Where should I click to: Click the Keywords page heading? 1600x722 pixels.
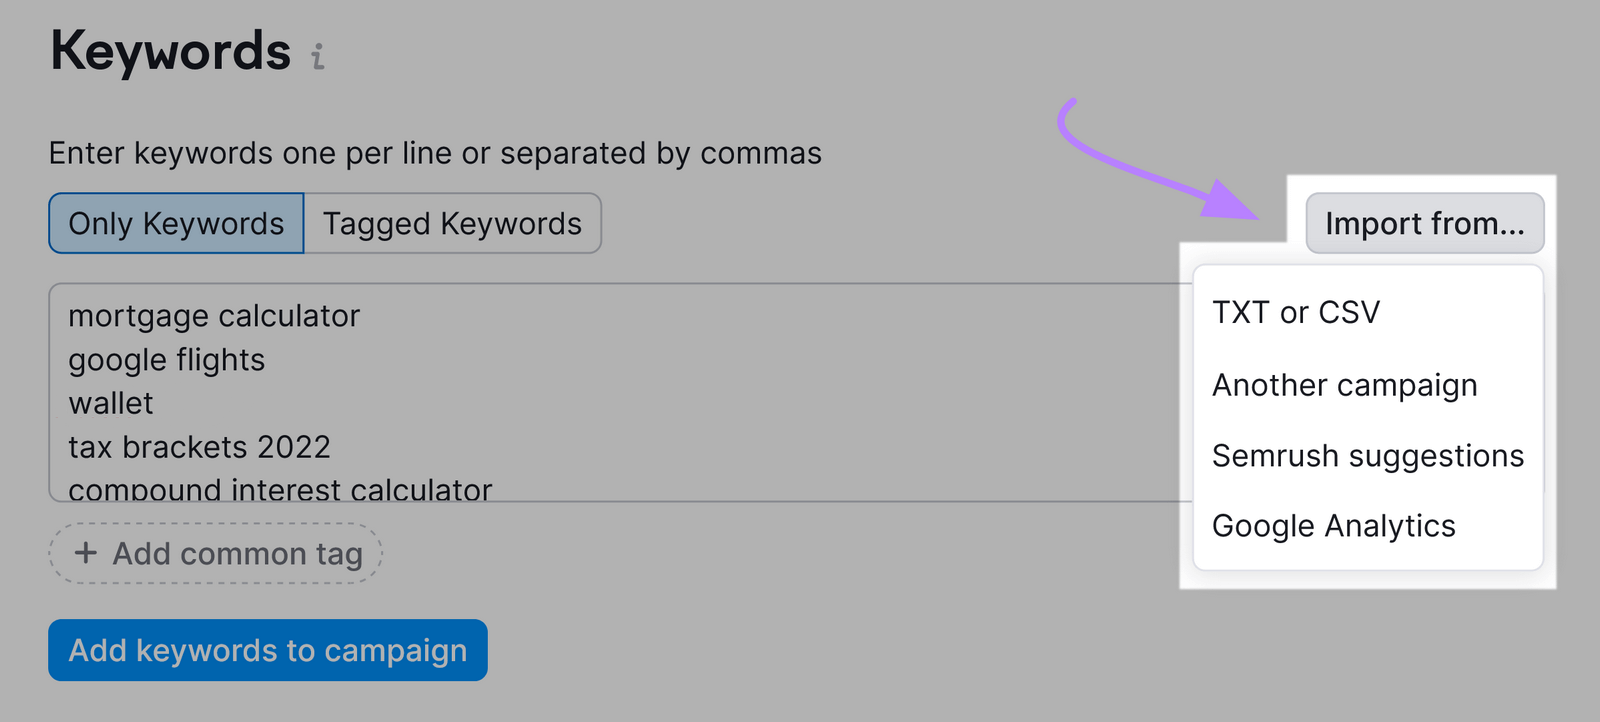click(x=168, y=51)
